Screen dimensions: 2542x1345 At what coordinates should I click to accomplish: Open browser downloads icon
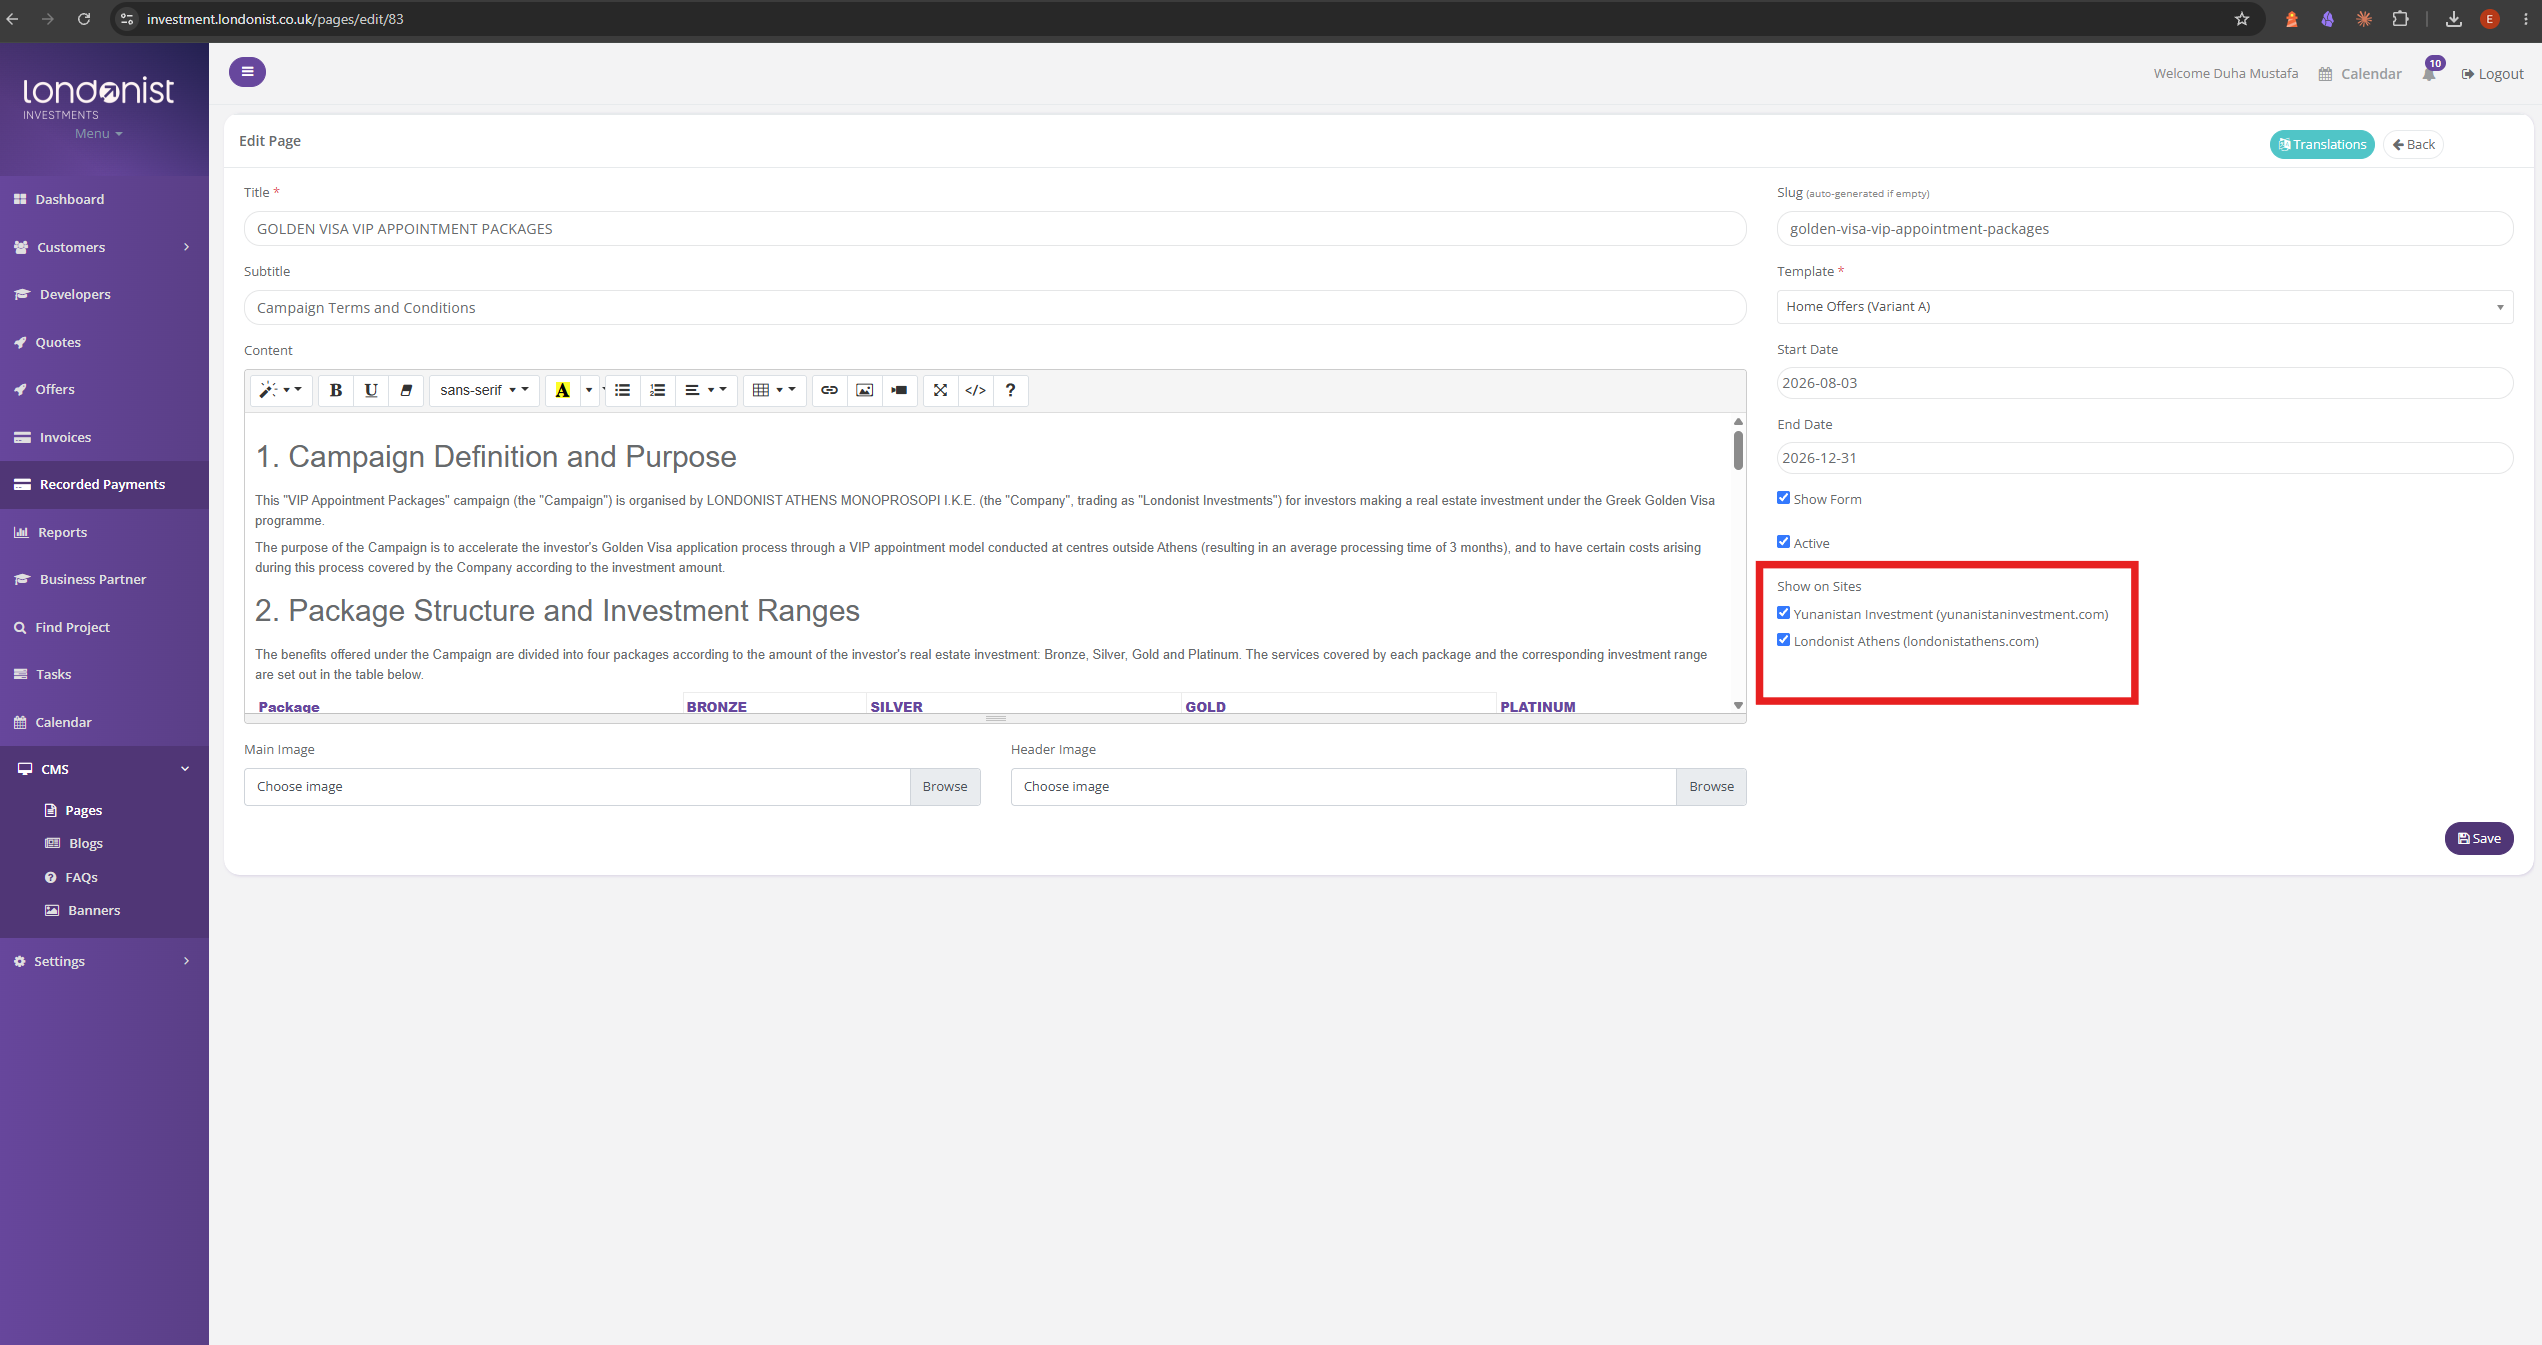[2454, 19]
